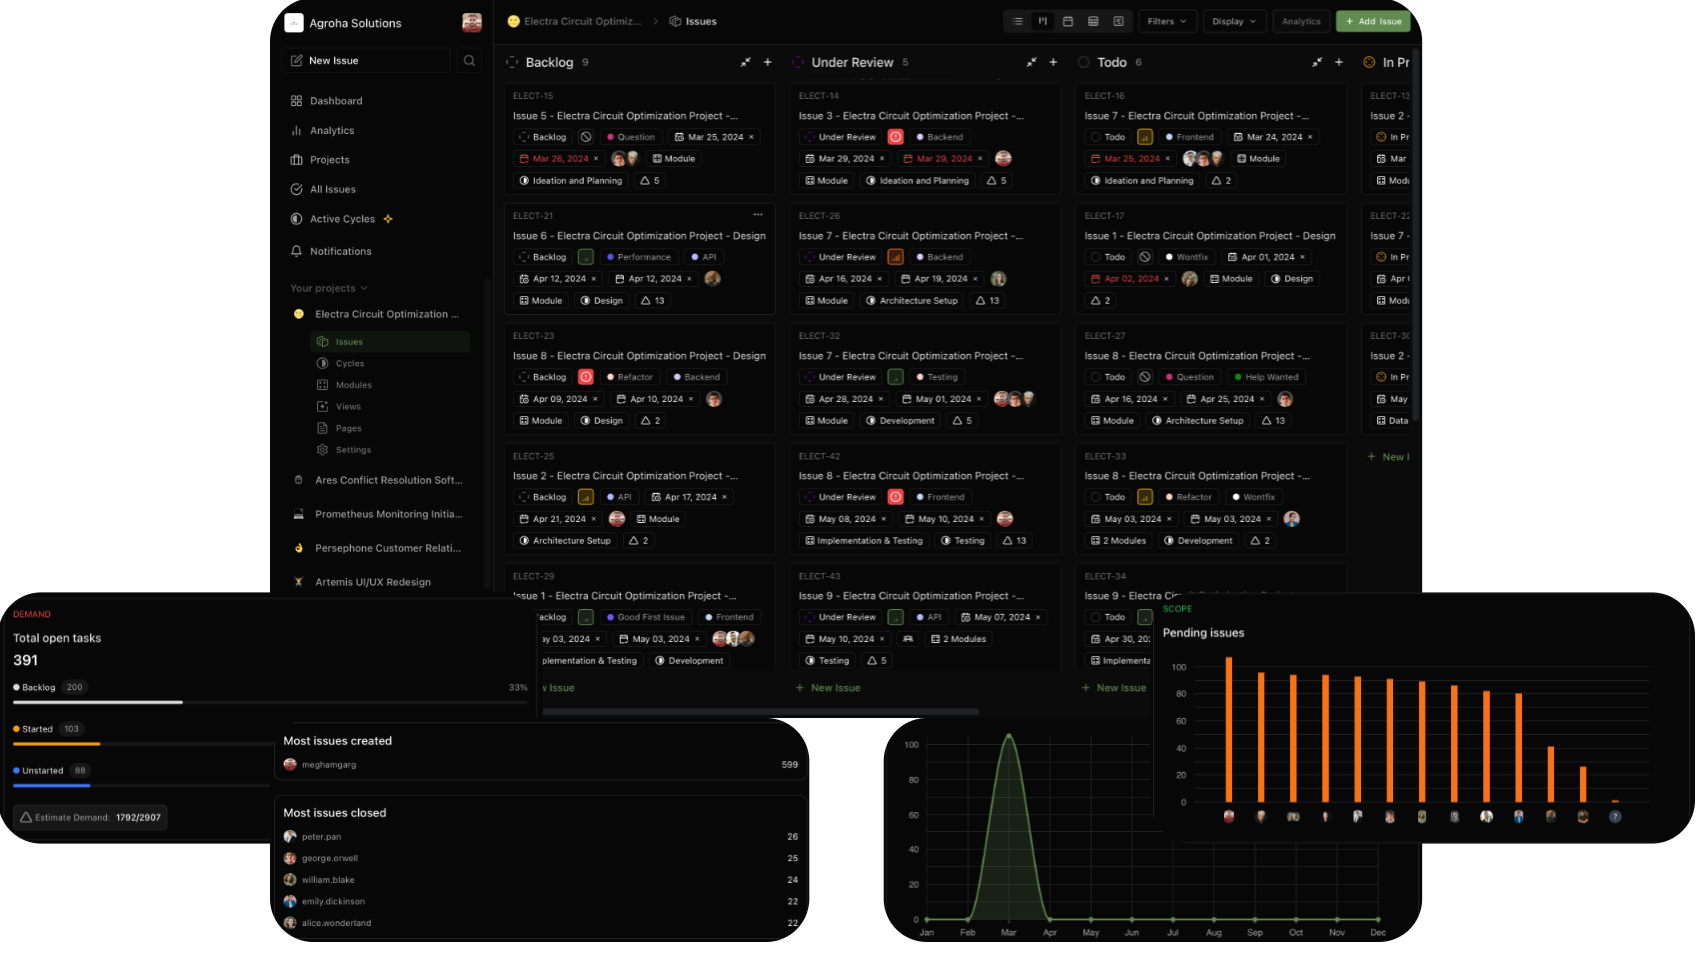This screenshot has height=953, width=1701.
Task: Click the assignee avatar on ELECT-14
Action: click(1004, 158)
